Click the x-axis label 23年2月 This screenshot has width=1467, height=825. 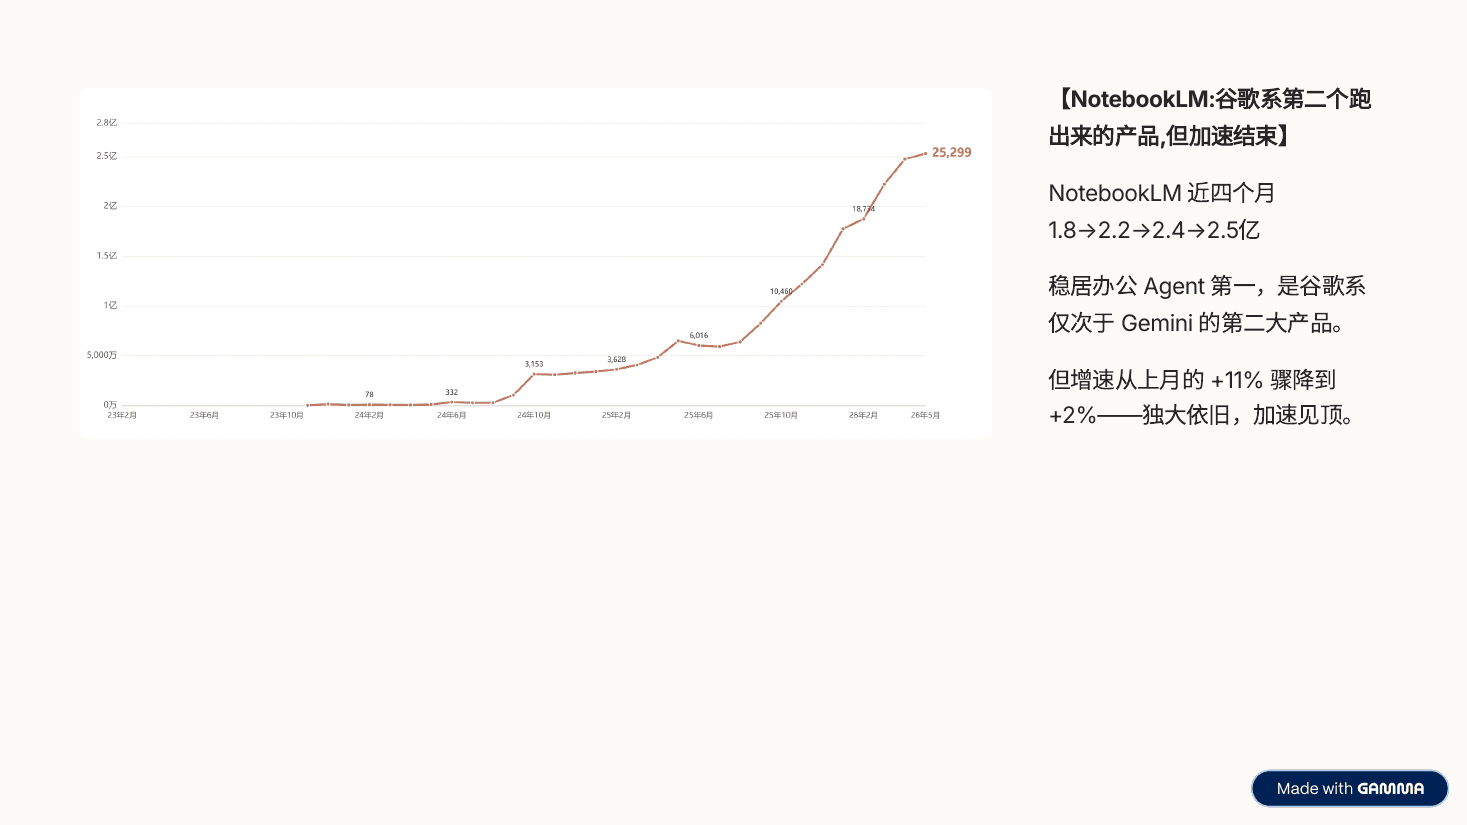pos(122,415)
